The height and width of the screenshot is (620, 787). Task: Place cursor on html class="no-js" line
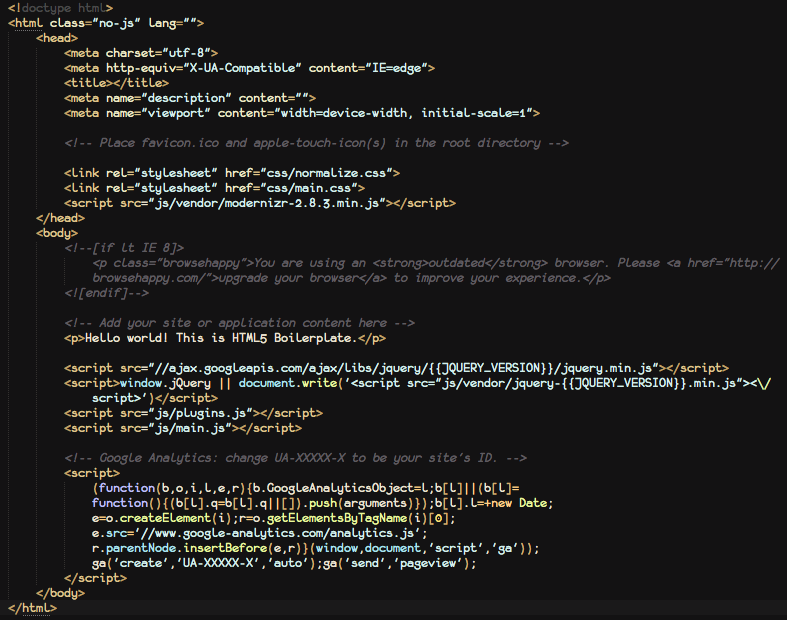[106, 23]
